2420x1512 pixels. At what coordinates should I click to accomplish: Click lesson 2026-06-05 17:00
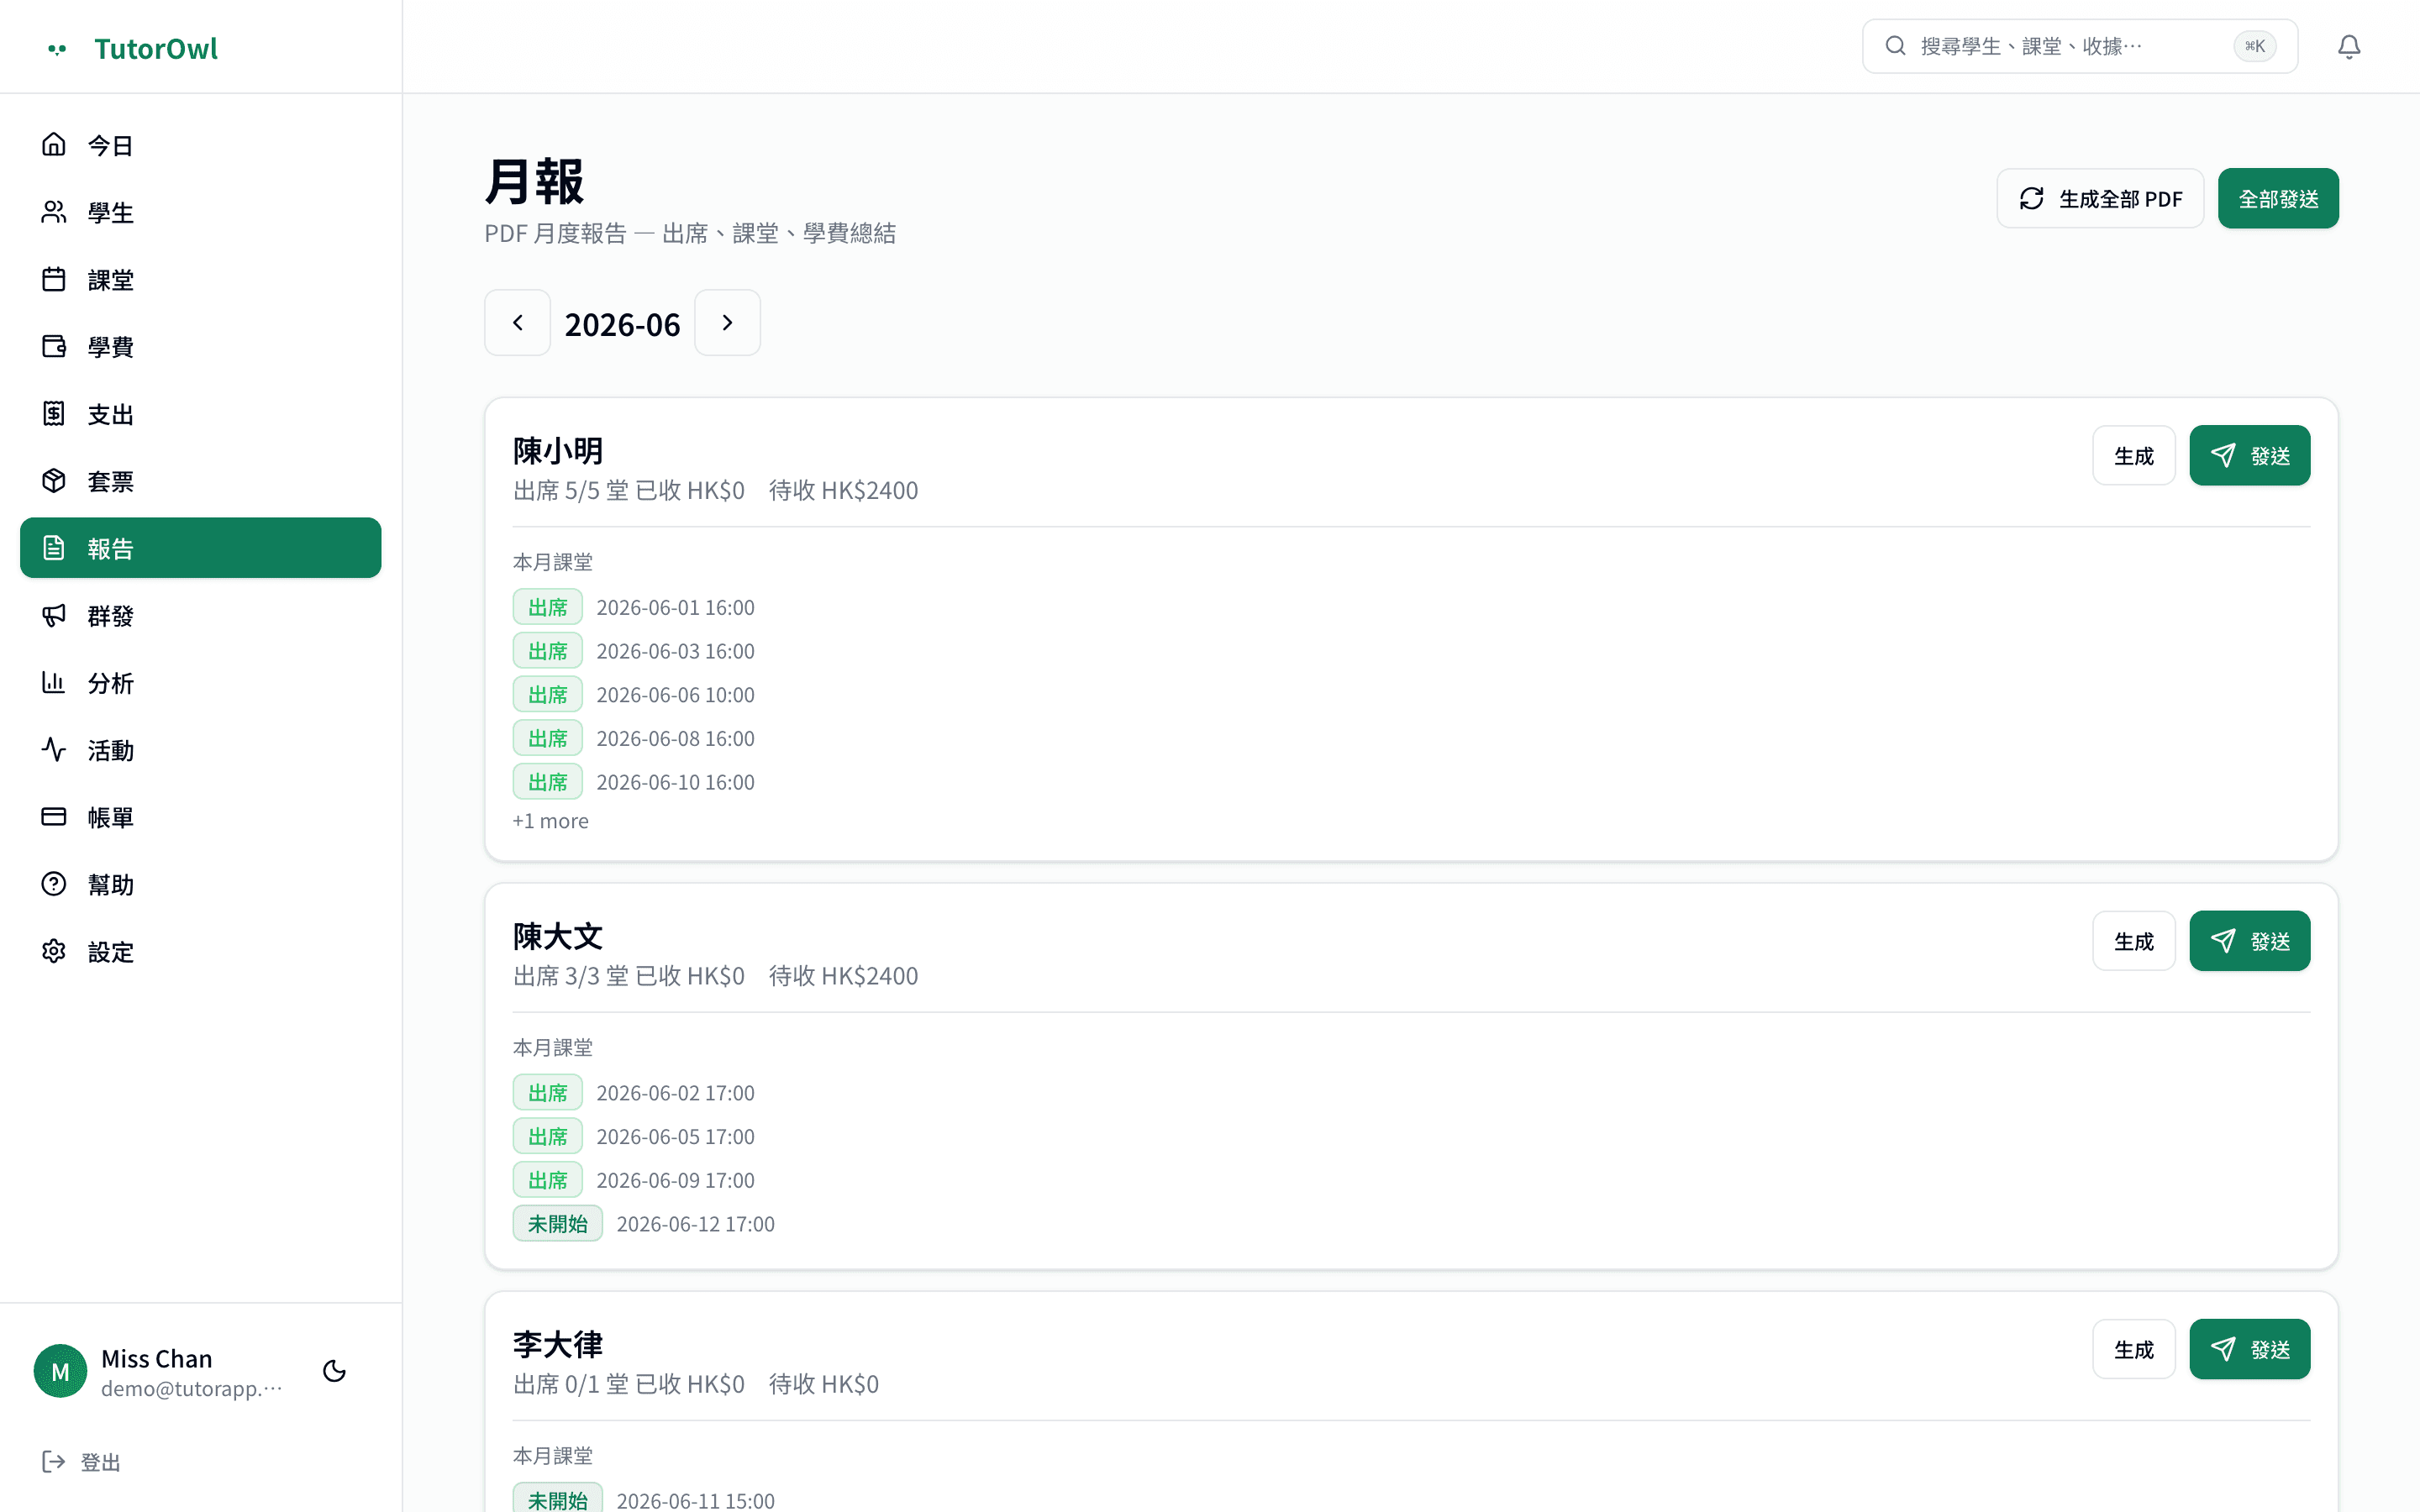[x=676, y=1137]
